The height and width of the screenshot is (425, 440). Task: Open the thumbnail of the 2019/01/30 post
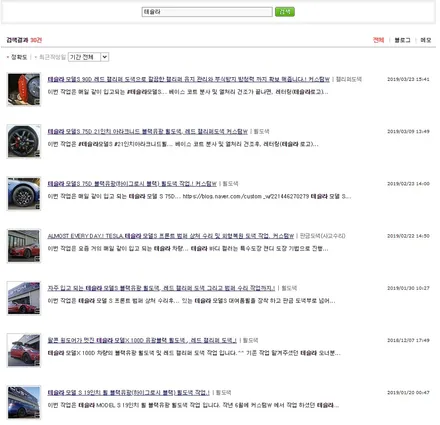click(x=24, y=298)
